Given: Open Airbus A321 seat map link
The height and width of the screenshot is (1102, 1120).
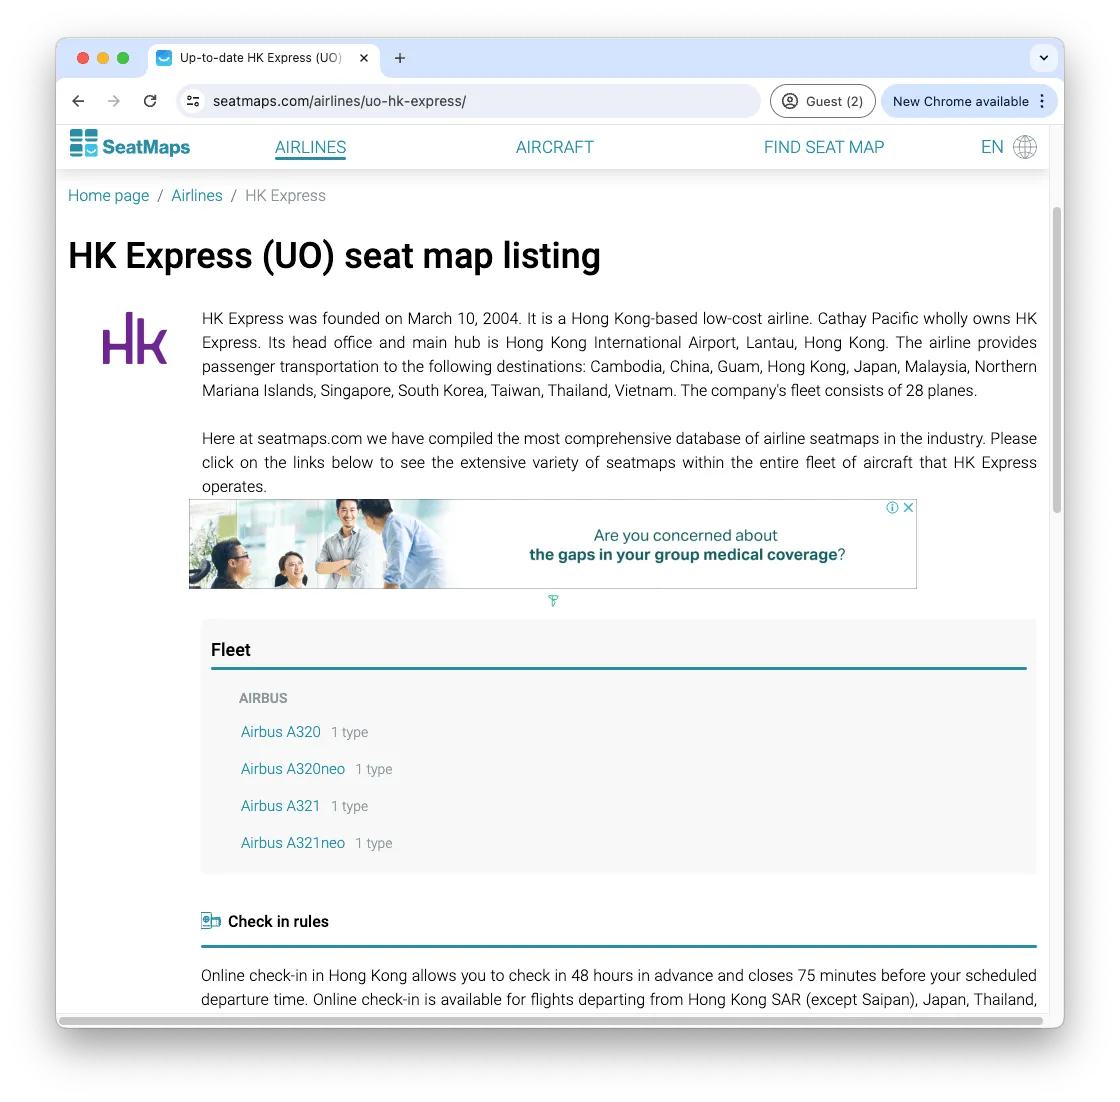Looking at the screenshot, I should (x=281, y=806).
